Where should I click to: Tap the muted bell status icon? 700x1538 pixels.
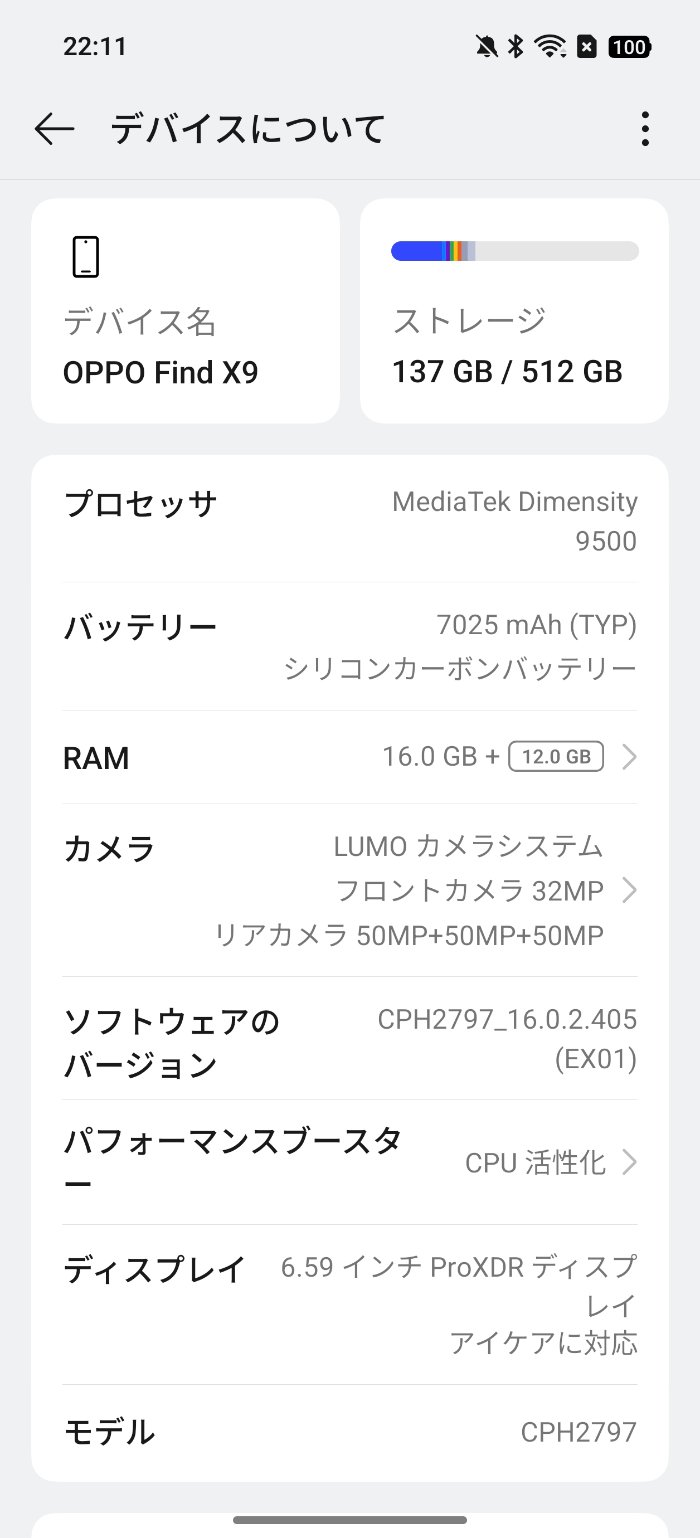coord(487,46)
